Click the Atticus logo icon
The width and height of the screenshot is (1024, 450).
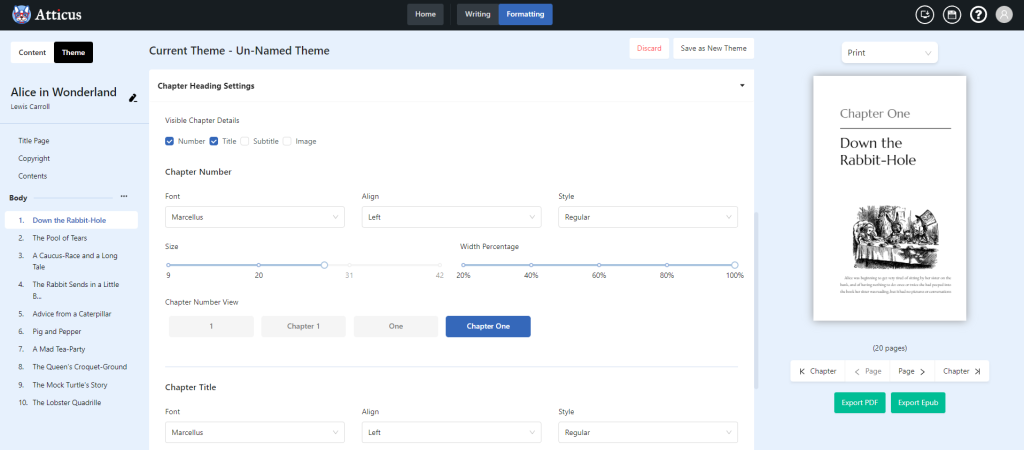22,14
